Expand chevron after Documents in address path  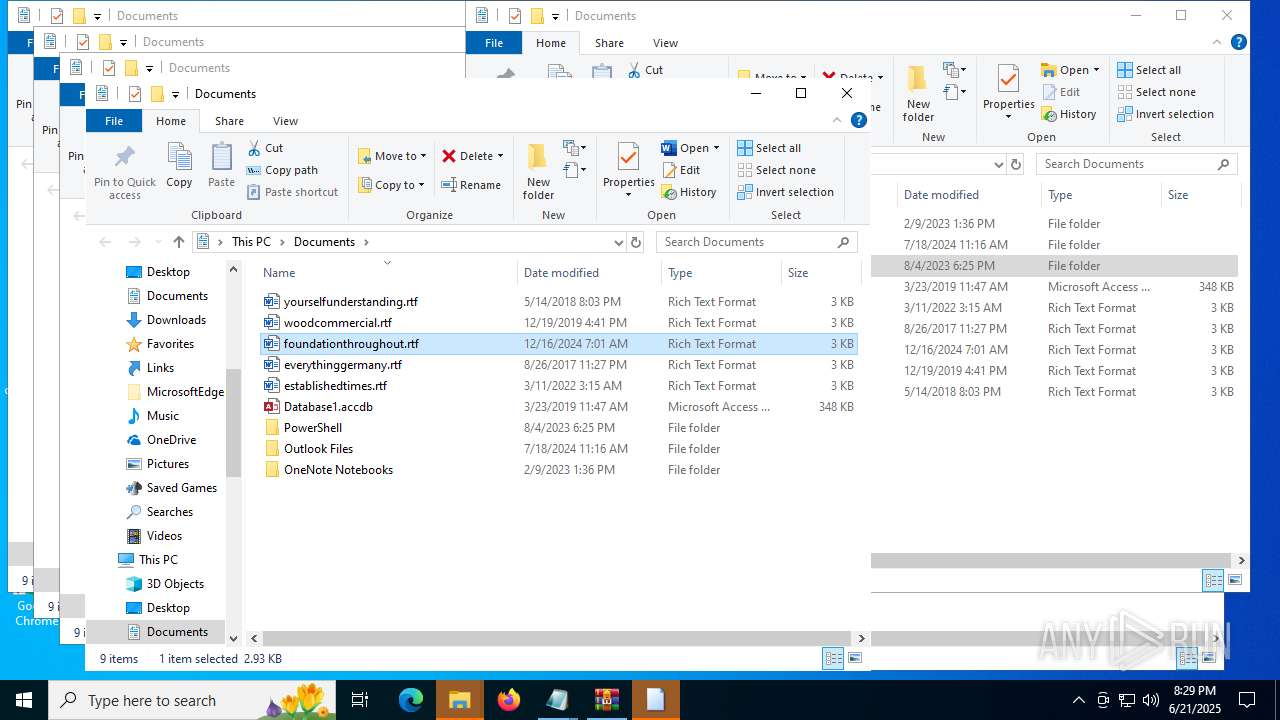(x=366, y=242)
